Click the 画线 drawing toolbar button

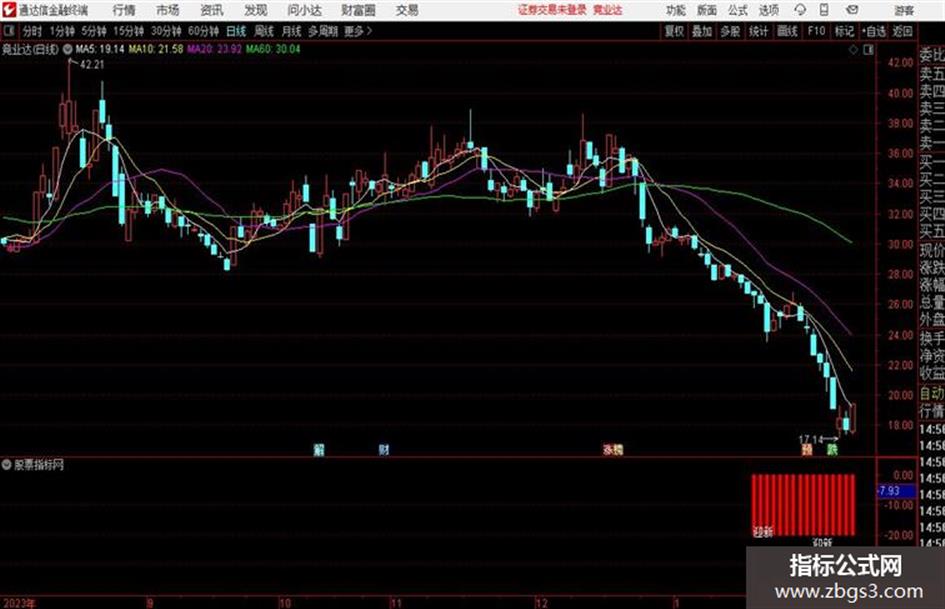(x=787, y=31)
